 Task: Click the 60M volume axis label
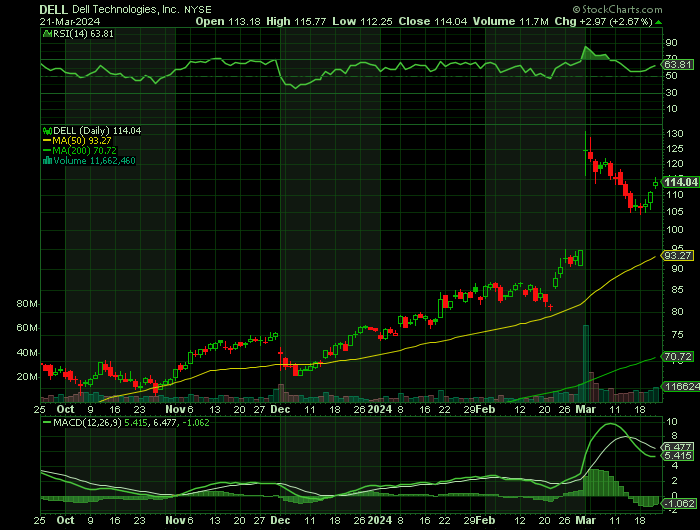pos(27,328)
